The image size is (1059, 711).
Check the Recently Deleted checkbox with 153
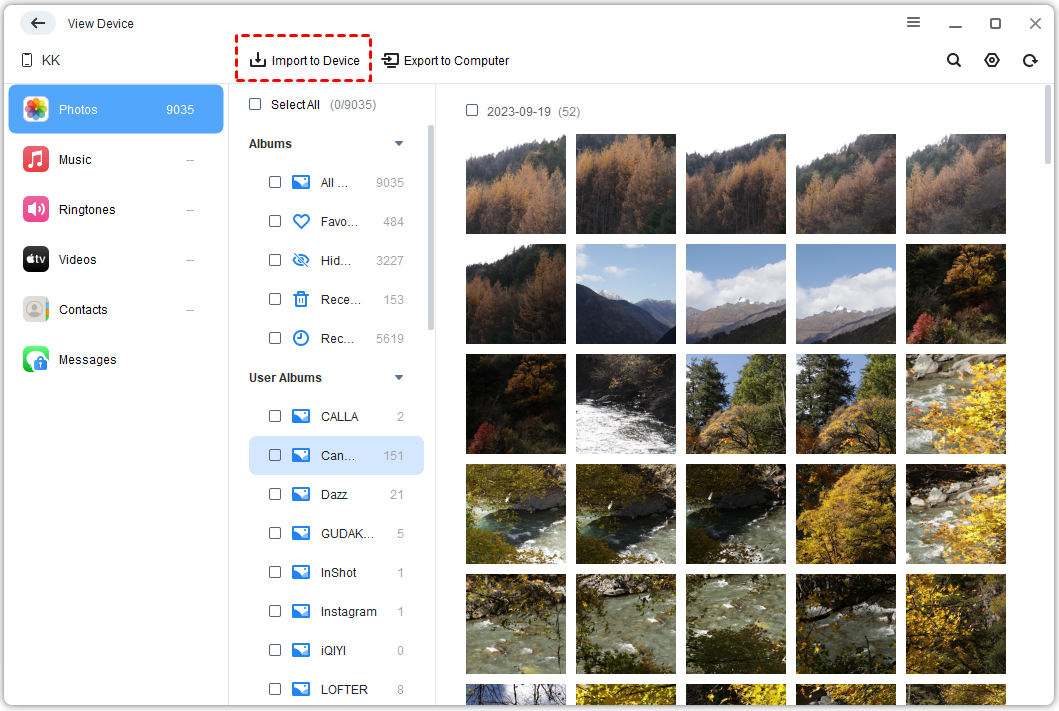pyautogui.click(x=275, y=299)
